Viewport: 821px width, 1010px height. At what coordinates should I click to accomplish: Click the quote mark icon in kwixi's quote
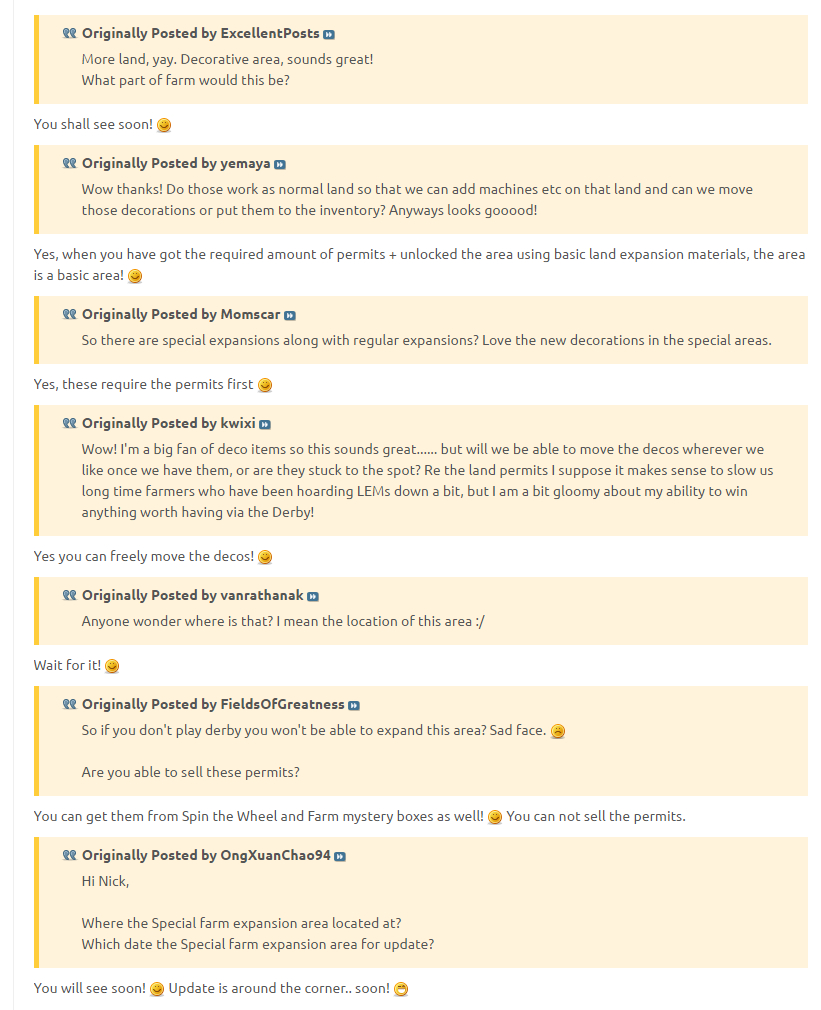(69, 423)
